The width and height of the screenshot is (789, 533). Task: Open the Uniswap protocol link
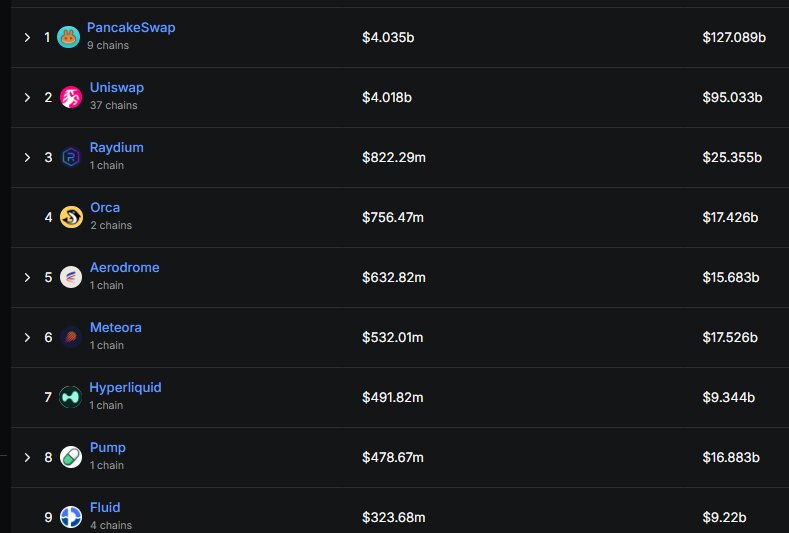(117, 87)
